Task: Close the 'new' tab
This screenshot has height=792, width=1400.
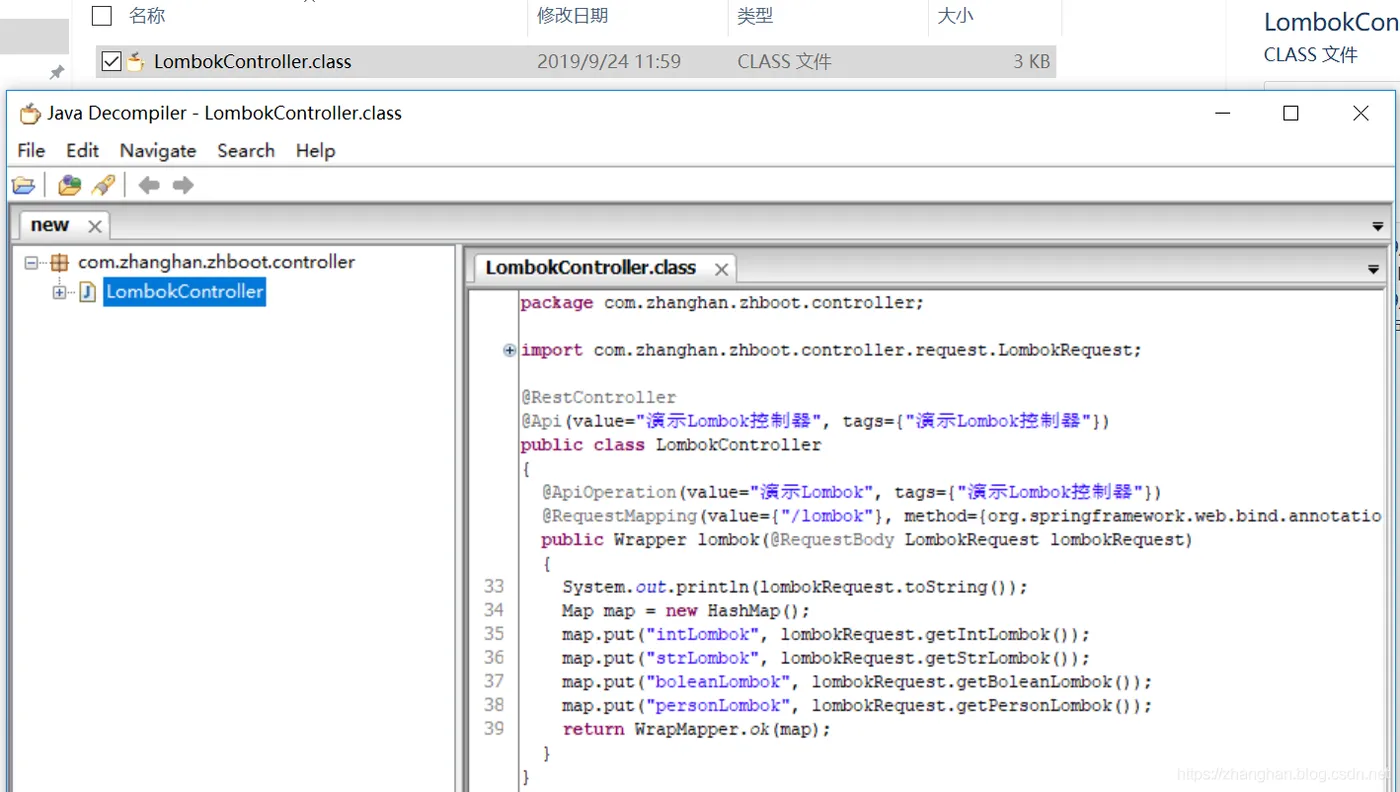Action: (95, 227)
